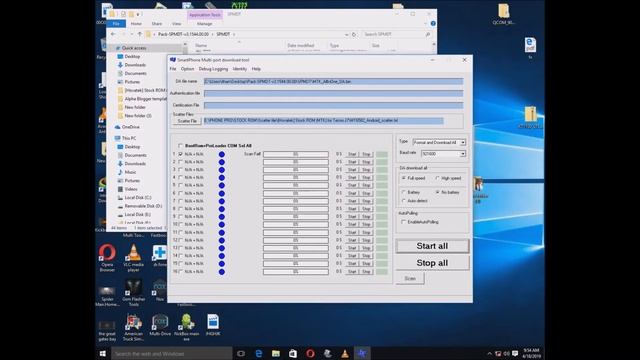Switch to the SPMDT tool taskbar icon
This screenshot has height=360, width=640.
click(362, 353)
